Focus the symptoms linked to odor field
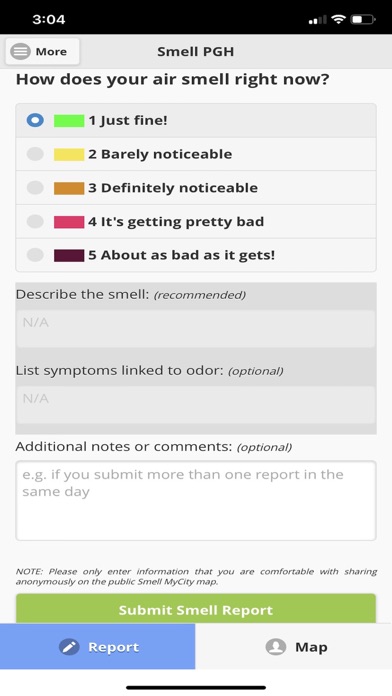This screenshot has height=696, width=392. (196, 405)
